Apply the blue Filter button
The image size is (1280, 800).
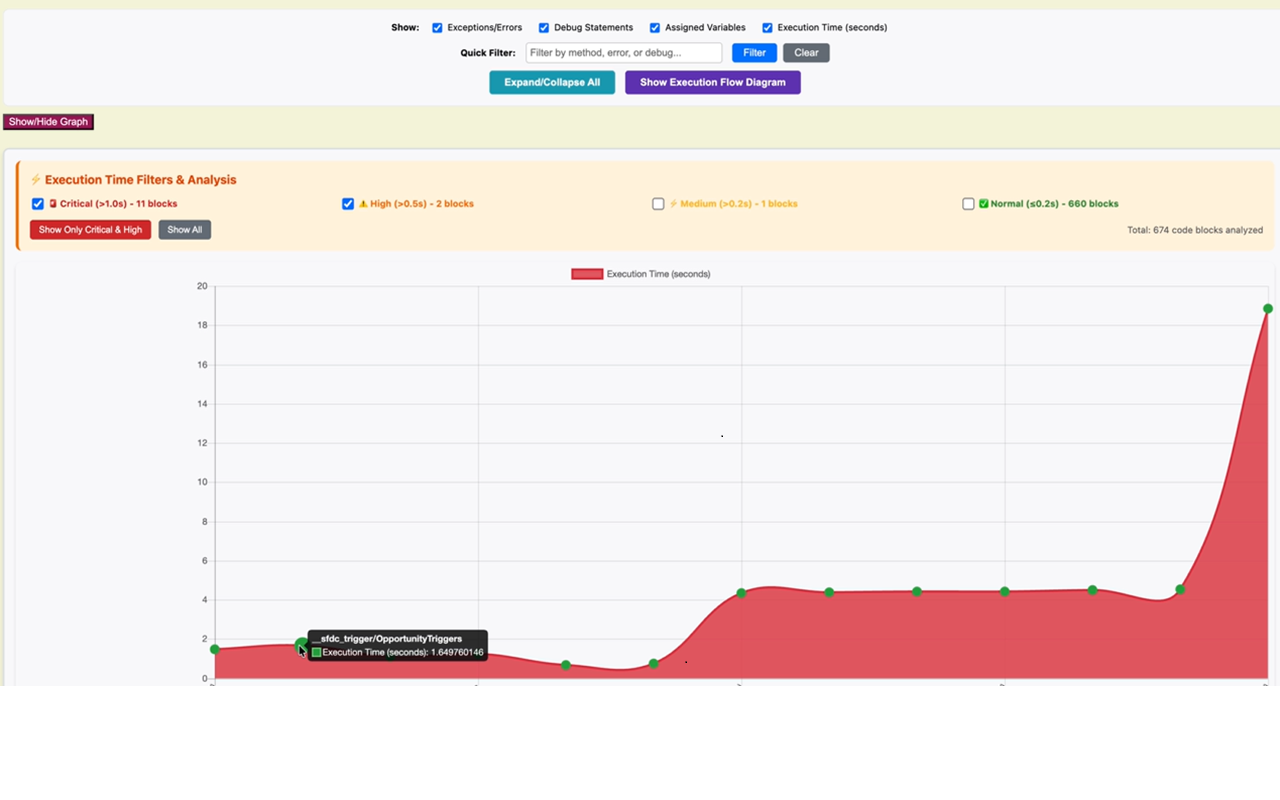click(754, 53)
